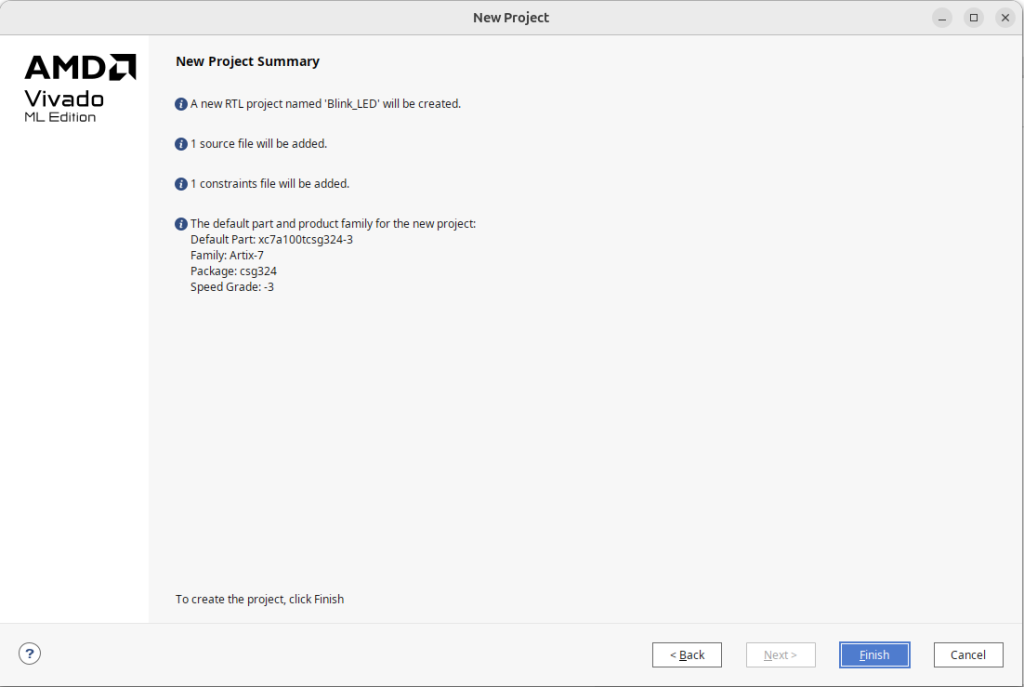Close the New Project dialog window

click(x=1005, y=18)
